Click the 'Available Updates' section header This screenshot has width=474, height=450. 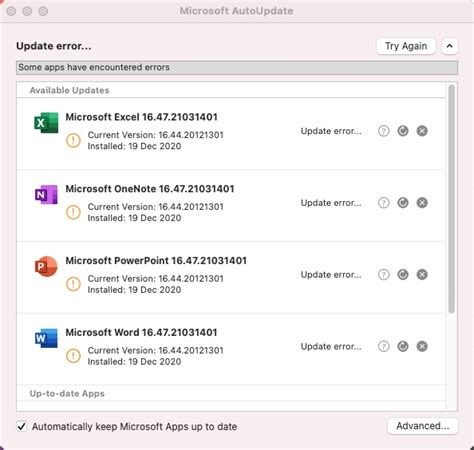pos(69,90)
